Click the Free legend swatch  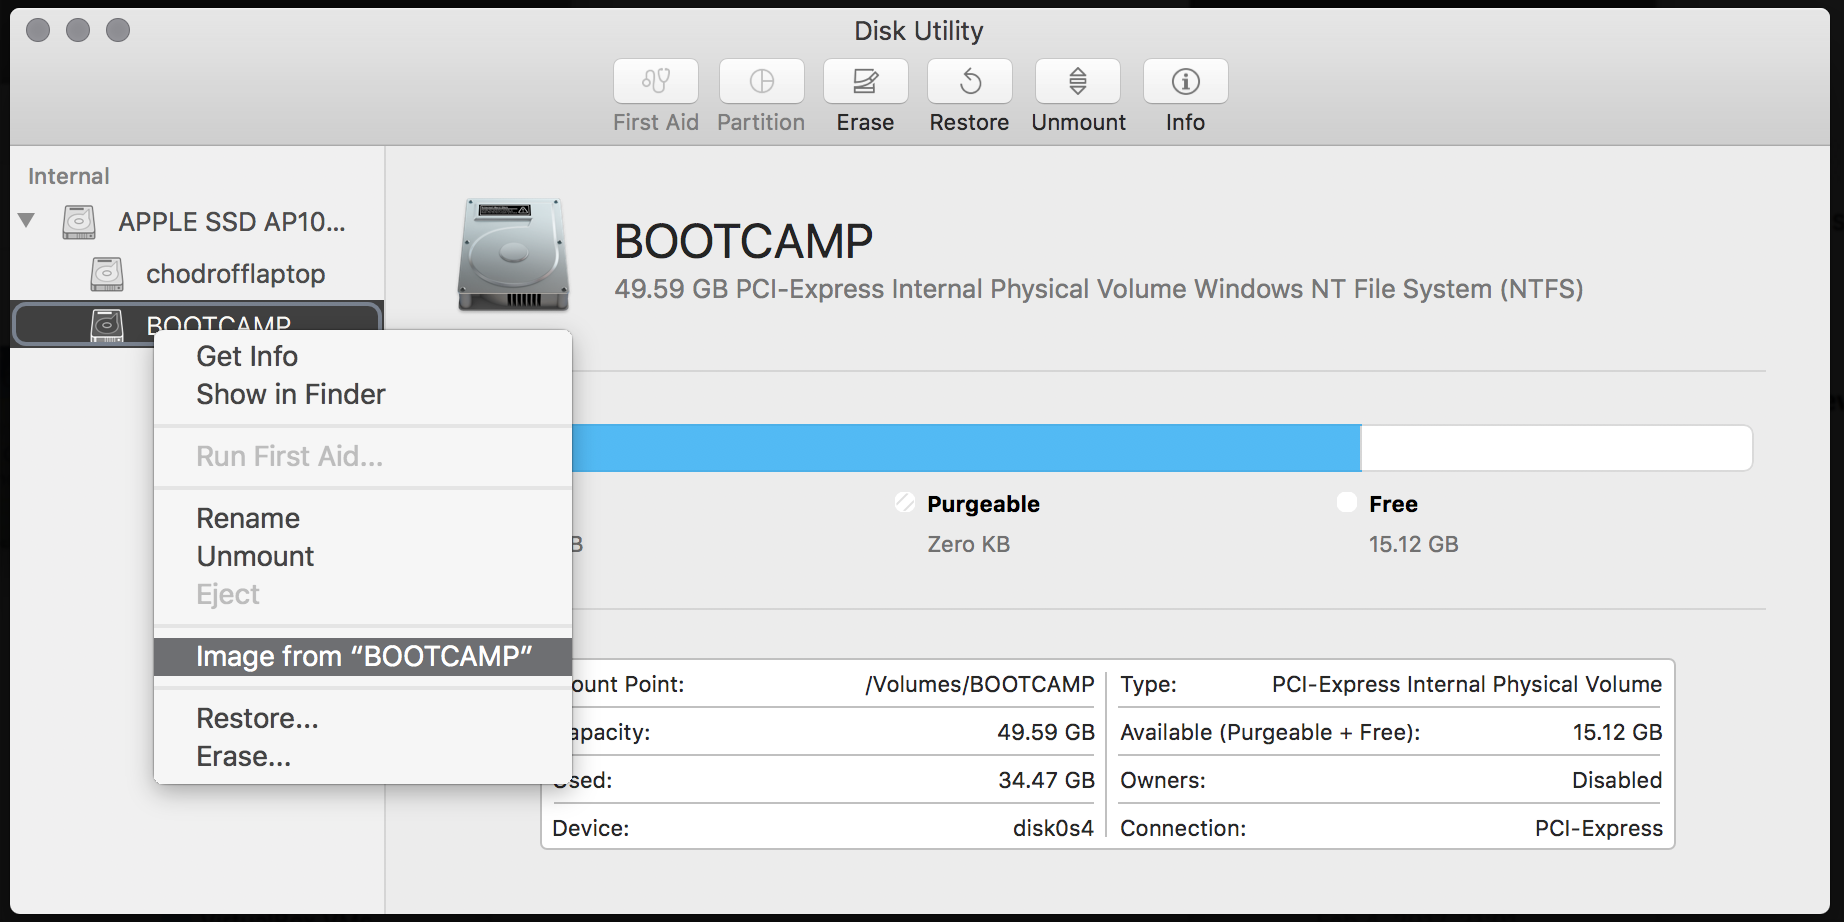click(1347, 502)
